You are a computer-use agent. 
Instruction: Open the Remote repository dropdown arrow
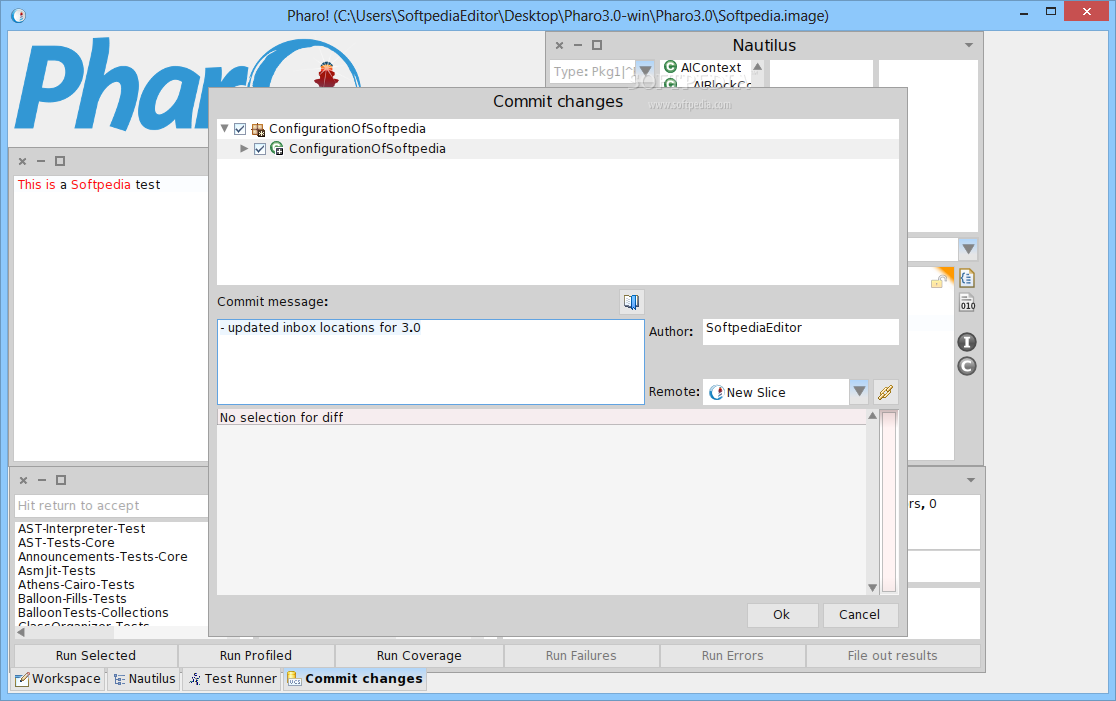859,391
